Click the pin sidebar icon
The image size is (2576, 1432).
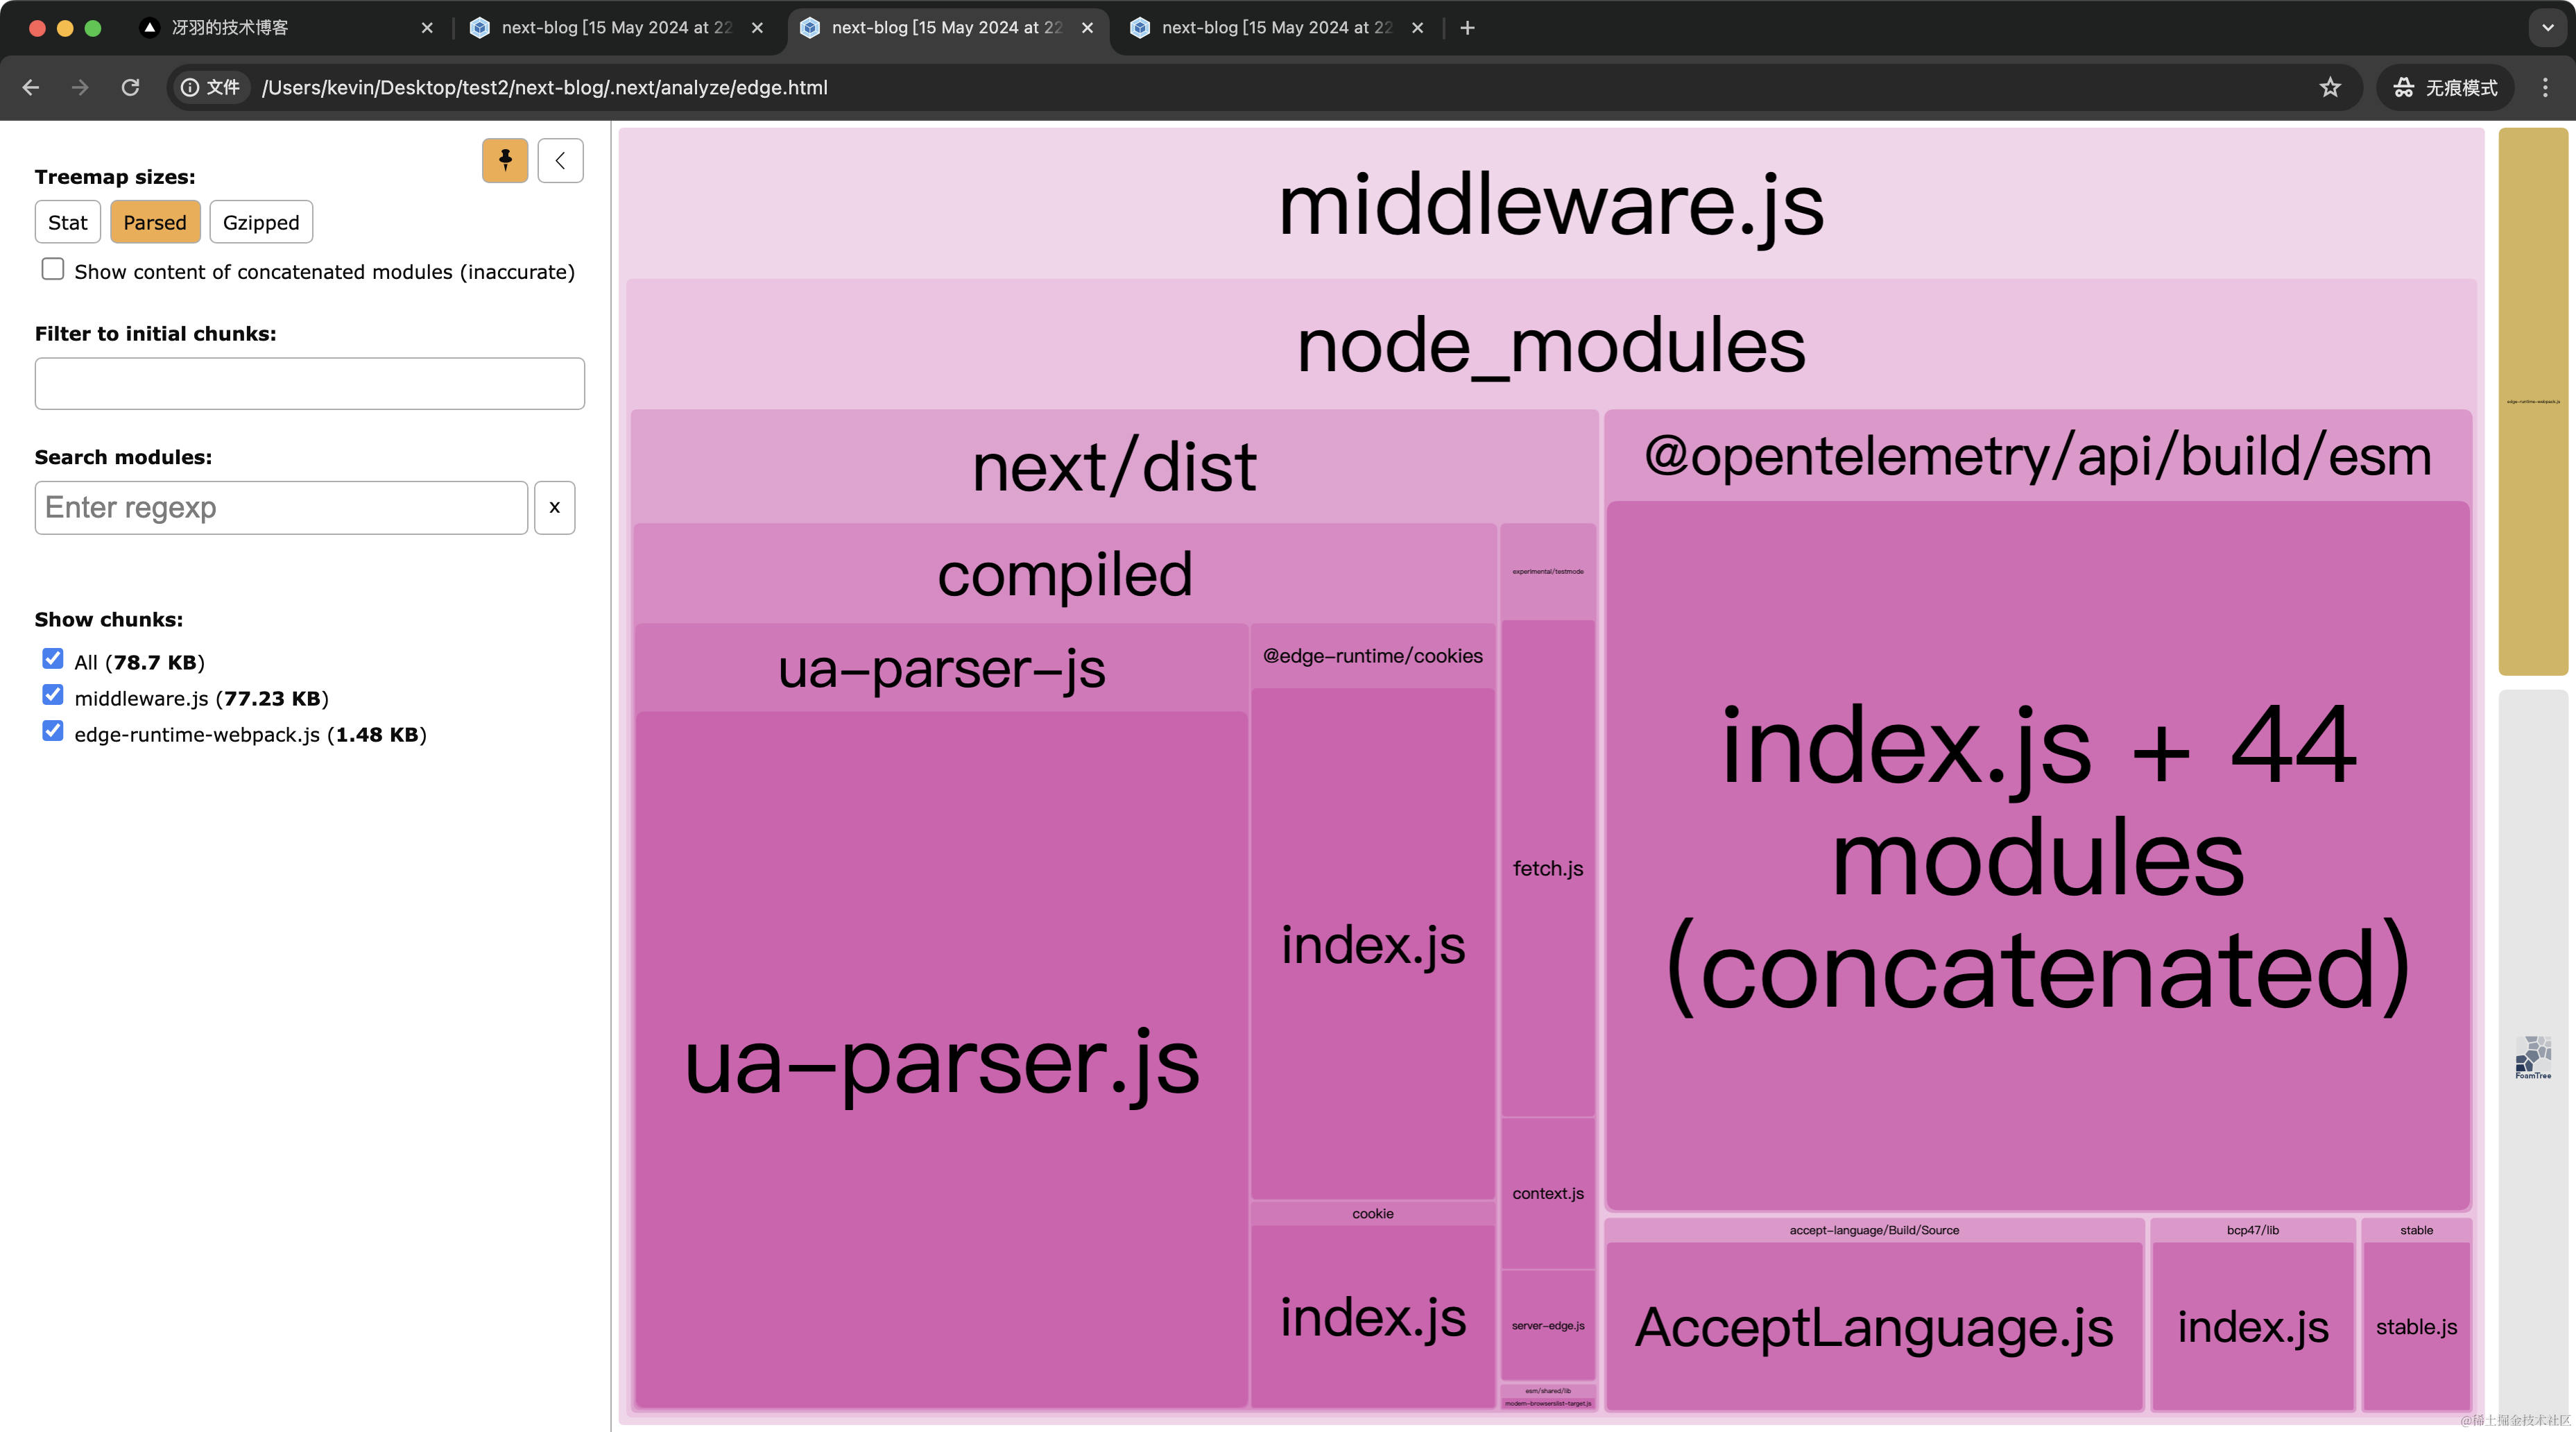click(505, 160)
